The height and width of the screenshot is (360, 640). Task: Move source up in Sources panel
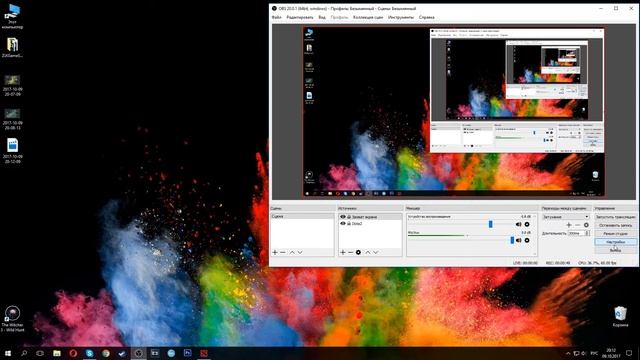pyautogui.click(x=368, y=253)
